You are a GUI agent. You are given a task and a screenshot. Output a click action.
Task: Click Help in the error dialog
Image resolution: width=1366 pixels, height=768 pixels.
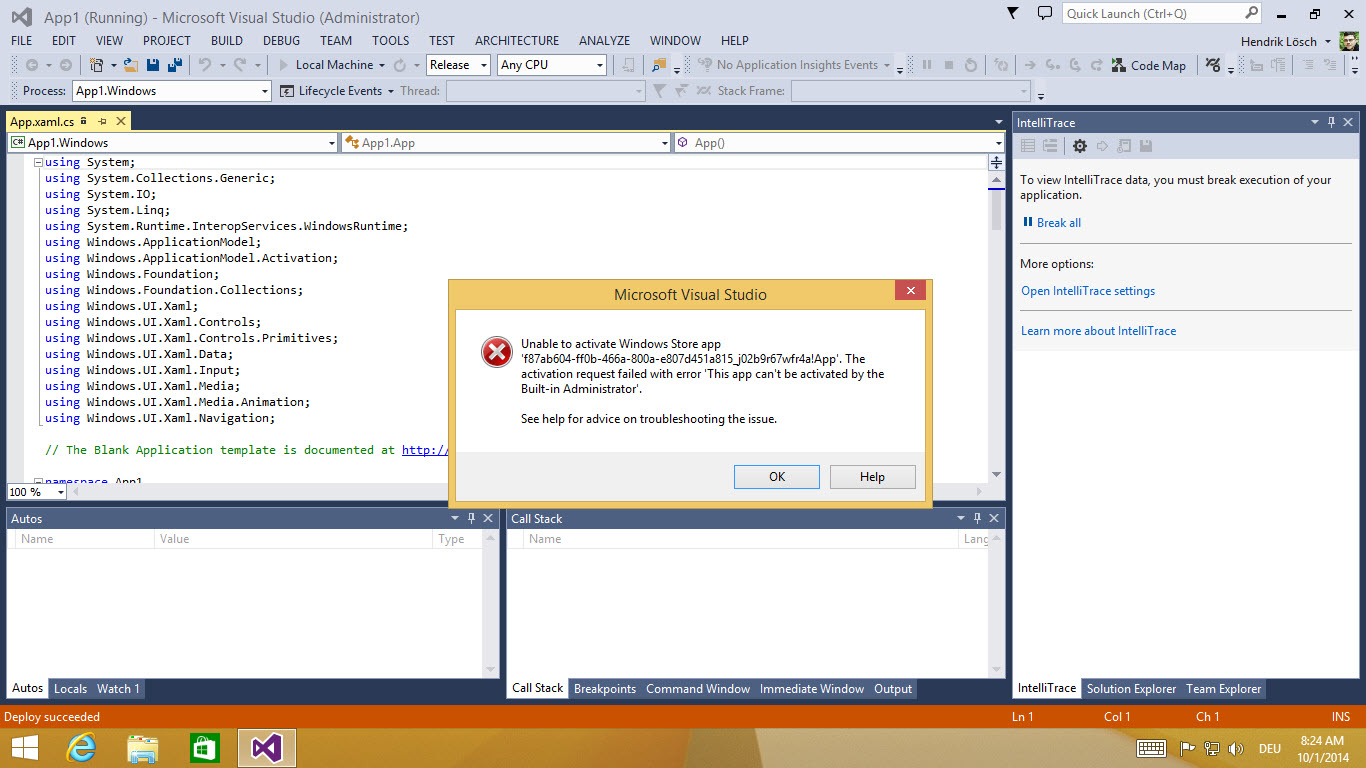coord(872,477)
